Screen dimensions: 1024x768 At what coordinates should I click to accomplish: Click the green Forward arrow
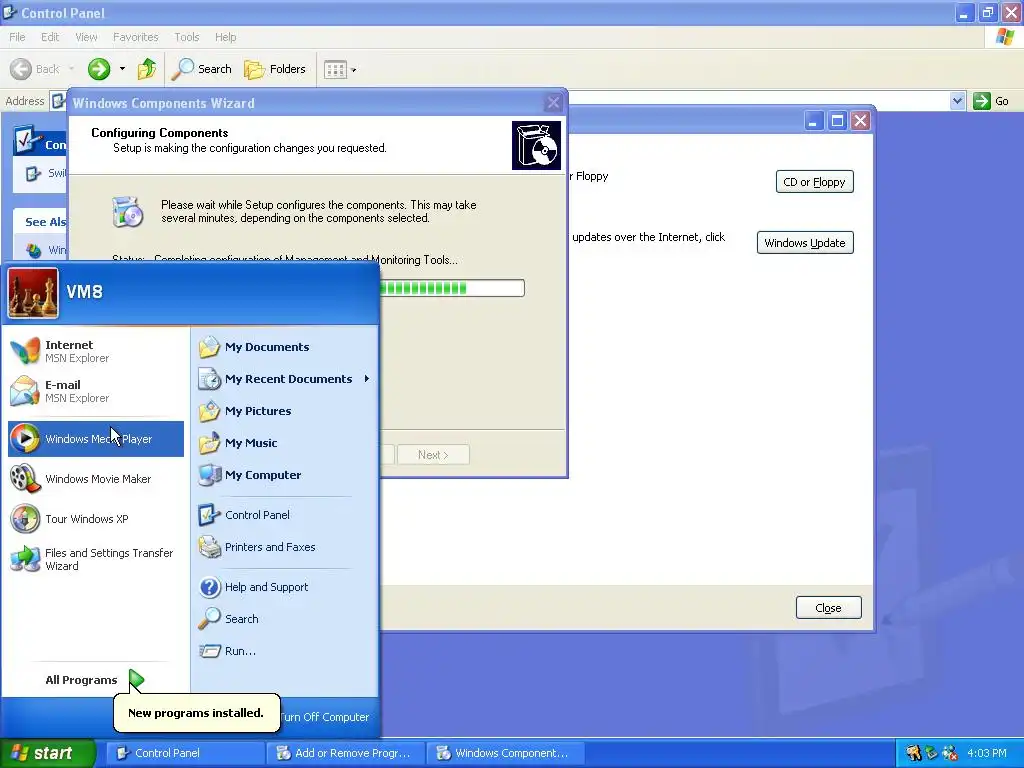pos(99,69)
